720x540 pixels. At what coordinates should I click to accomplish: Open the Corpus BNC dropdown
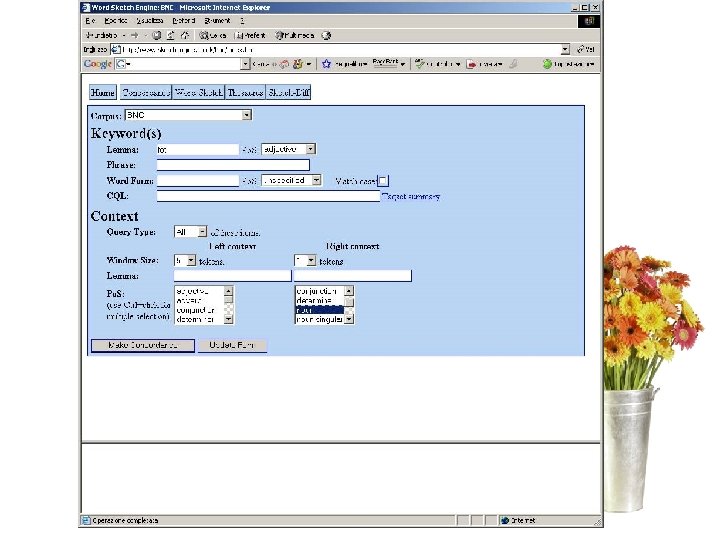coord(247,115)
